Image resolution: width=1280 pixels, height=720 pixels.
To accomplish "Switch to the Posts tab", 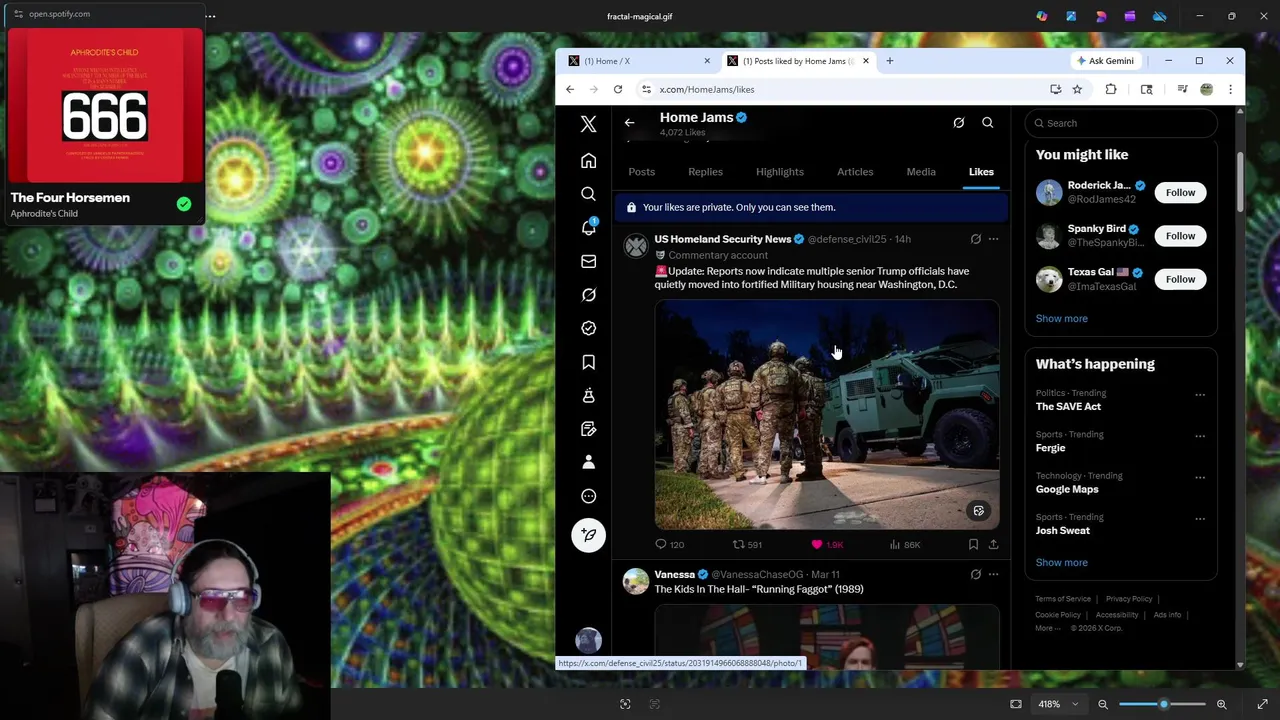I will coord(641,172).
